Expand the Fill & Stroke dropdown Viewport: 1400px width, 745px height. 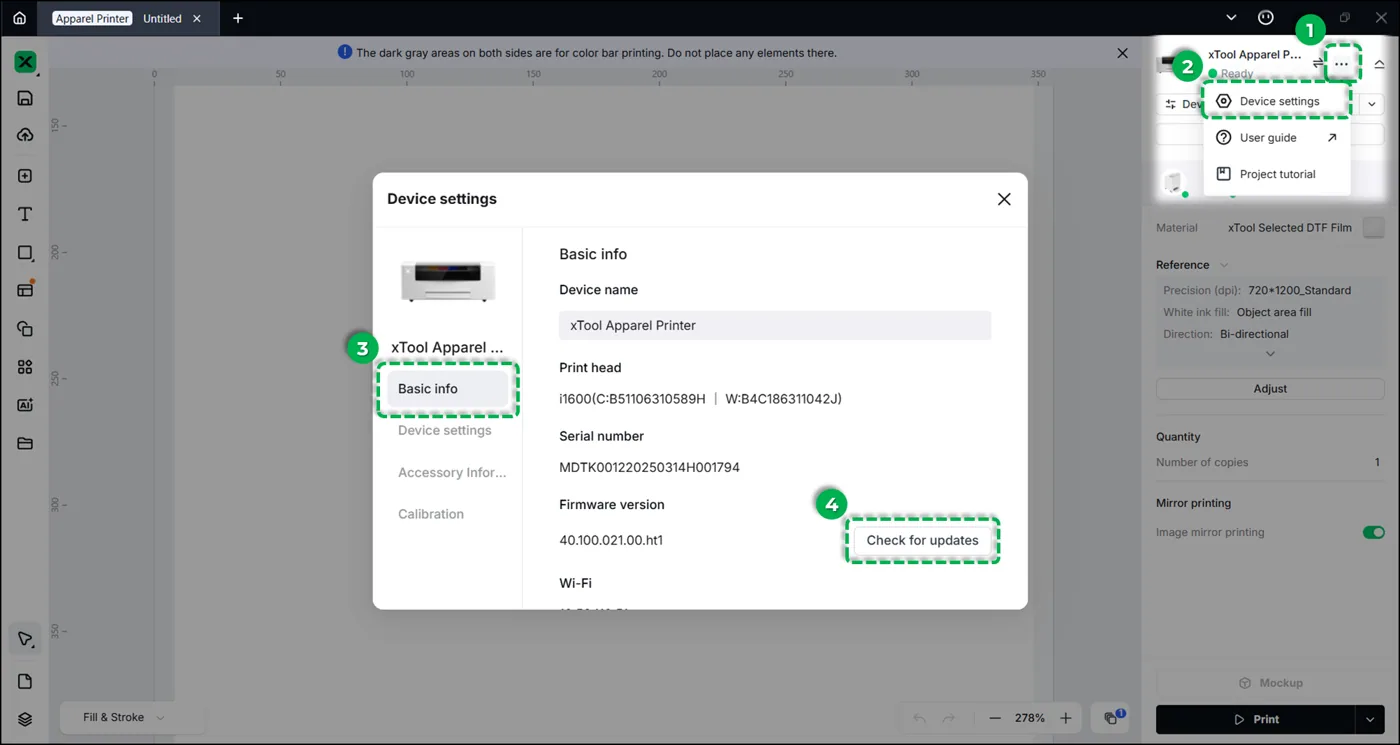(x=133, y=717)
